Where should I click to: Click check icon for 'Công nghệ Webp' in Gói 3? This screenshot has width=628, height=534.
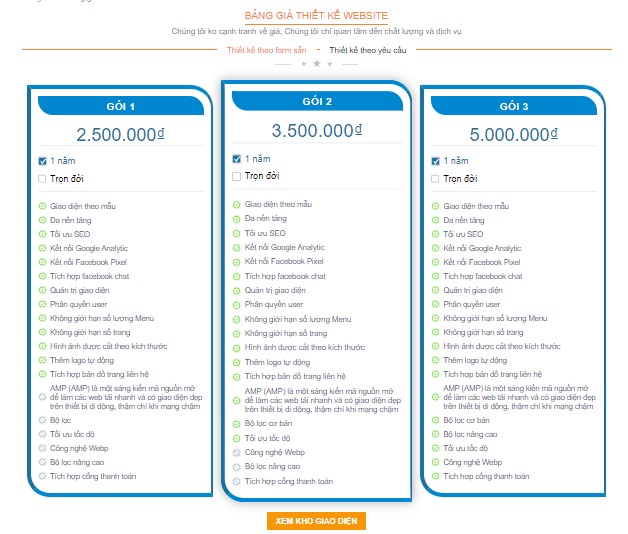click(435, 462)
